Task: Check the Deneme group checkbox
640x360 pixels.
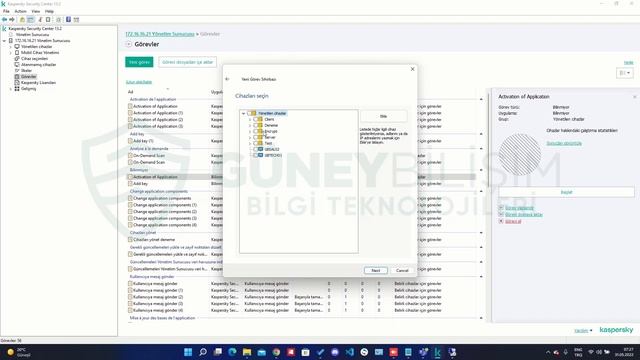Action: tap(256, 125)
